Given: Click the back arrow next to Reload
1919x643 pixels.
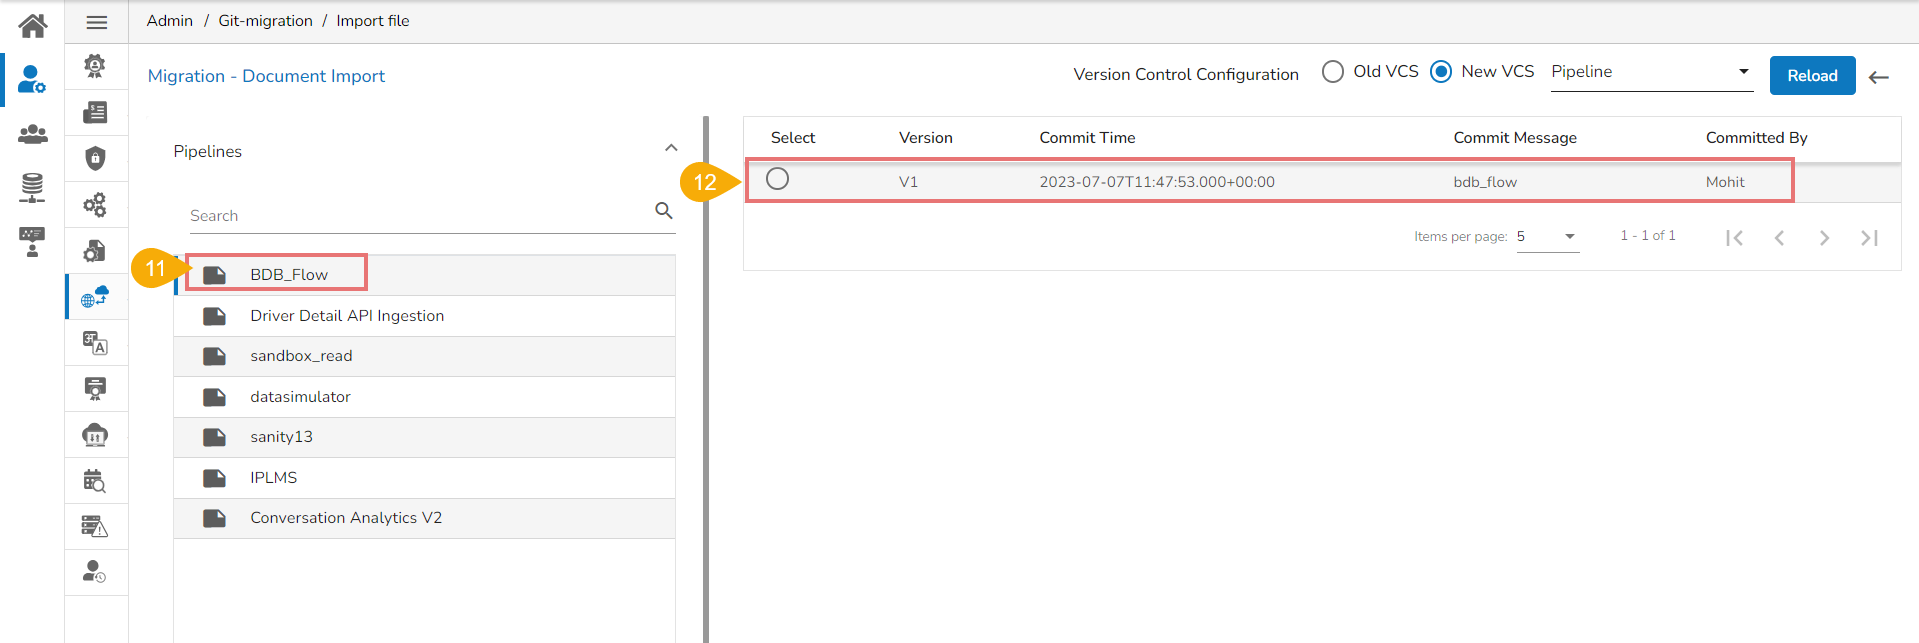Looking at the screenshot, I should 1879,77.
